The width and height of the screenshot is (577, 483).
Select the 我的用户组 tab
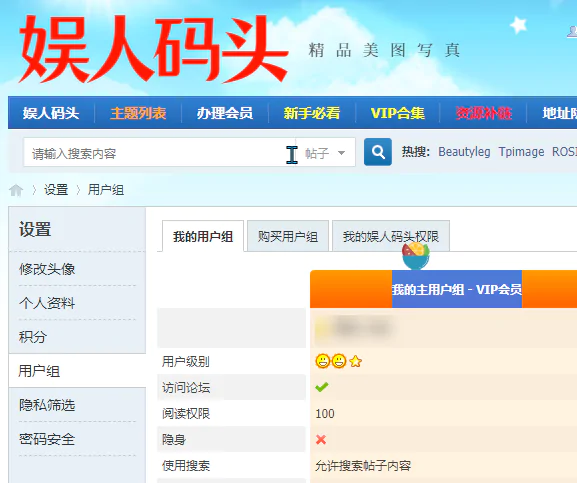[203, 236]
